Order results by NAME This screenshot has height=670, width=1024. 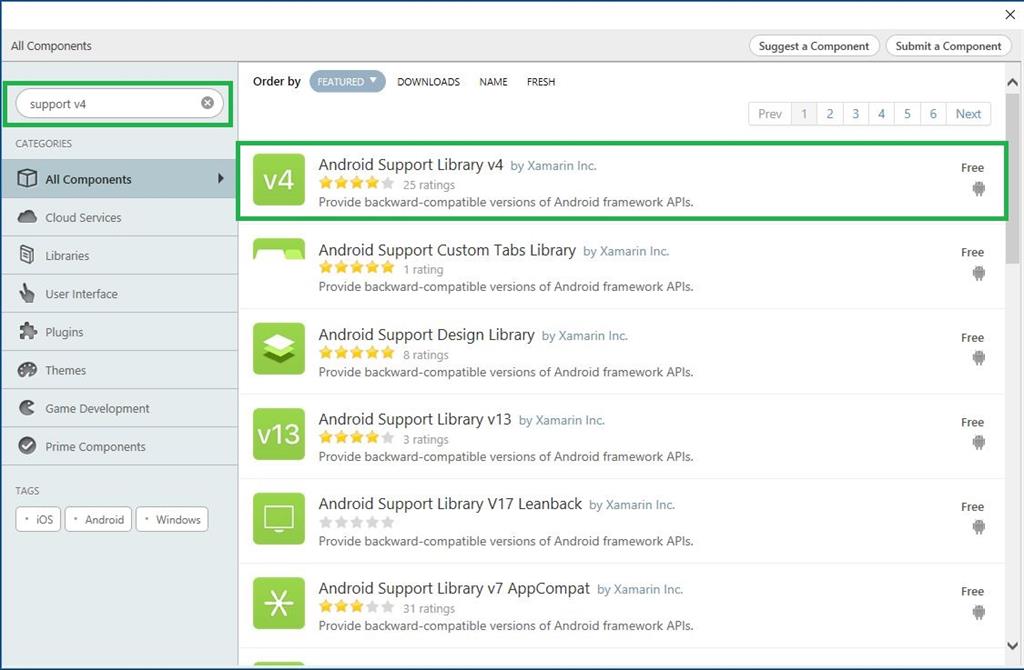click(x=493, y=82)
